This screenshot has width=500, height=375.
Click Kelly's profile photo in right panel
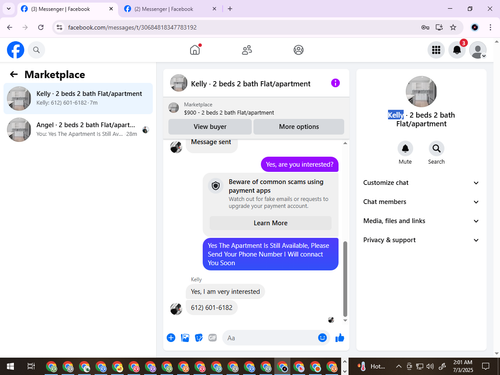pos(421,91)
